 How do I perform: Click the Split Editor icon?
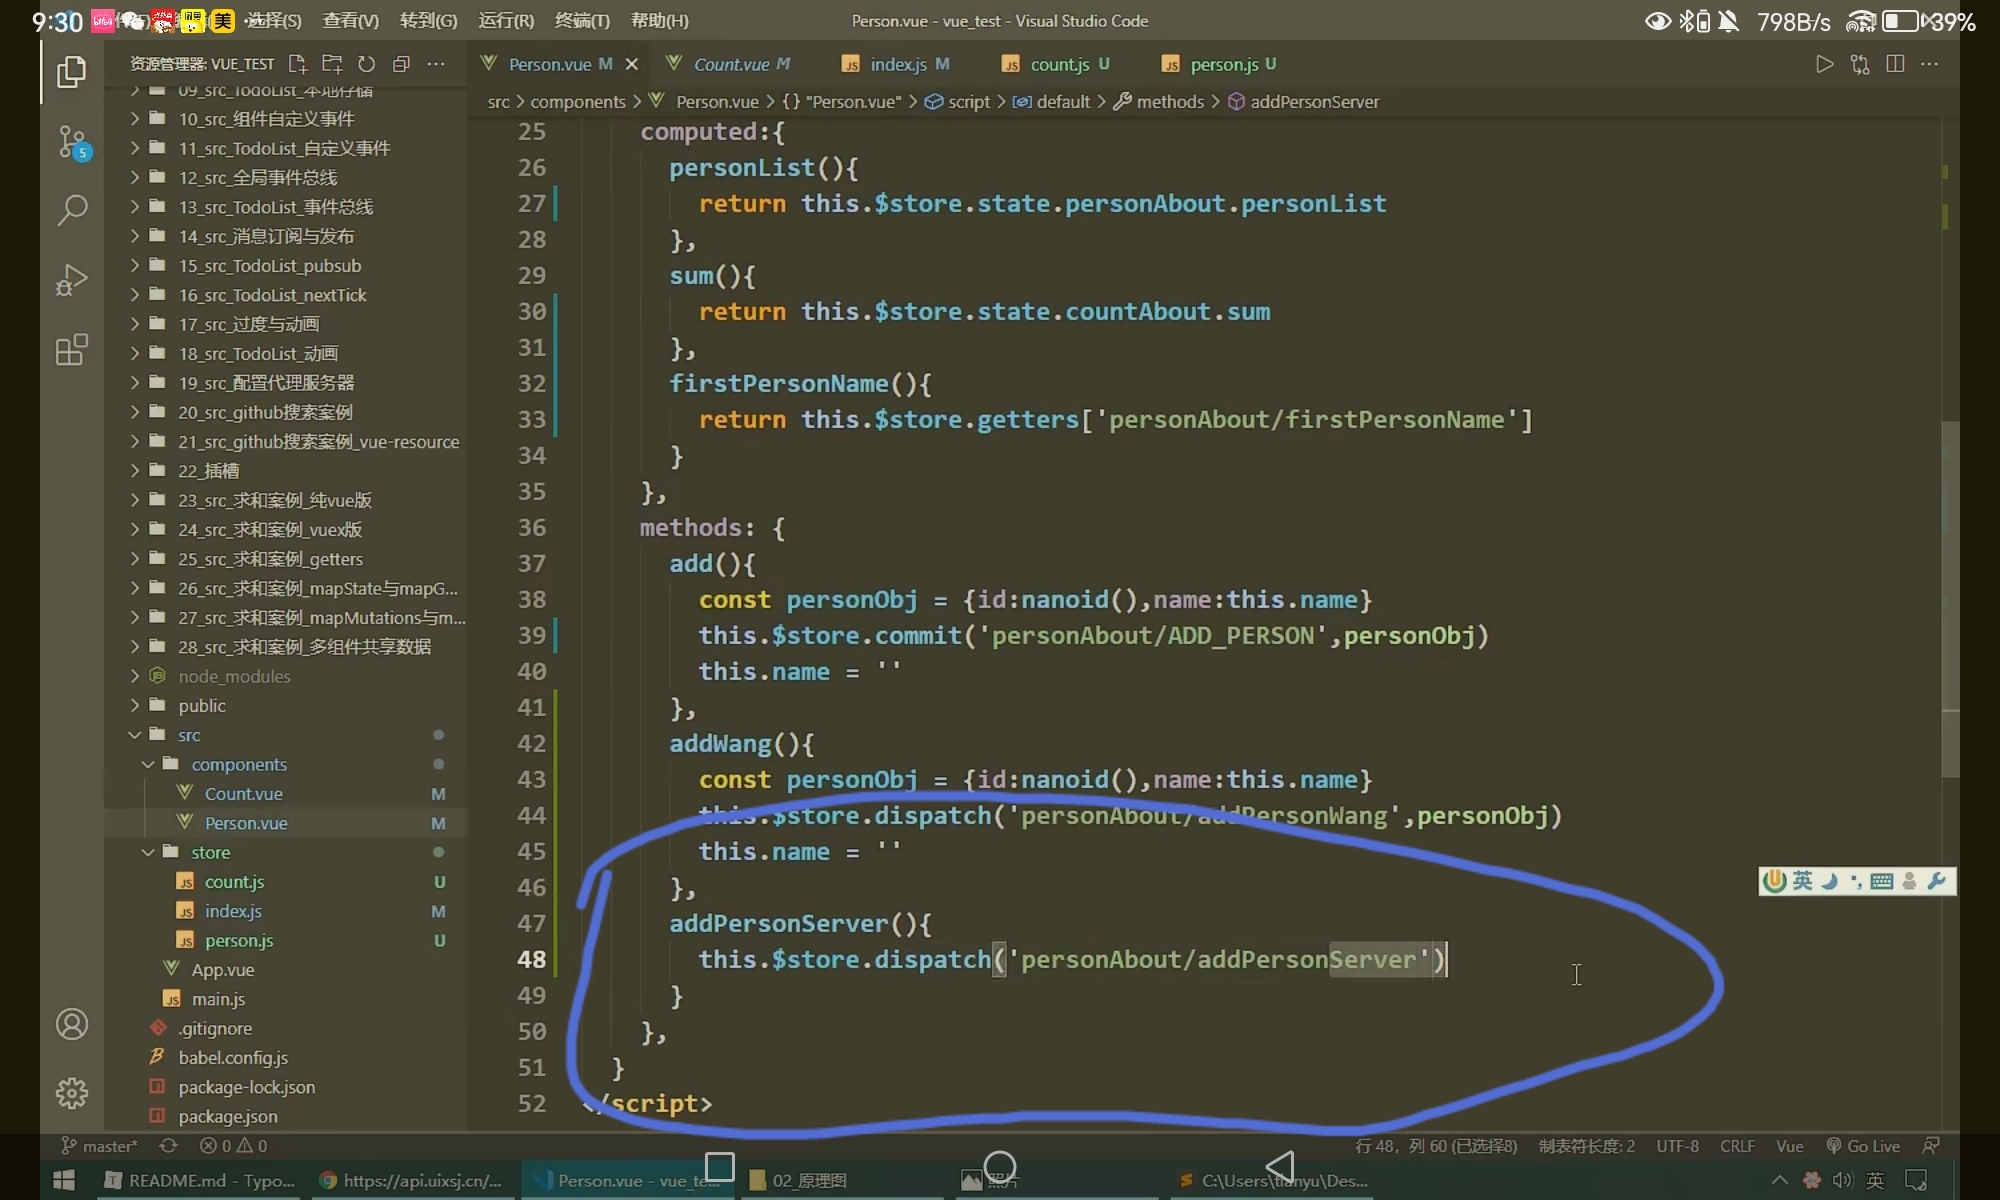(1894, 64)
